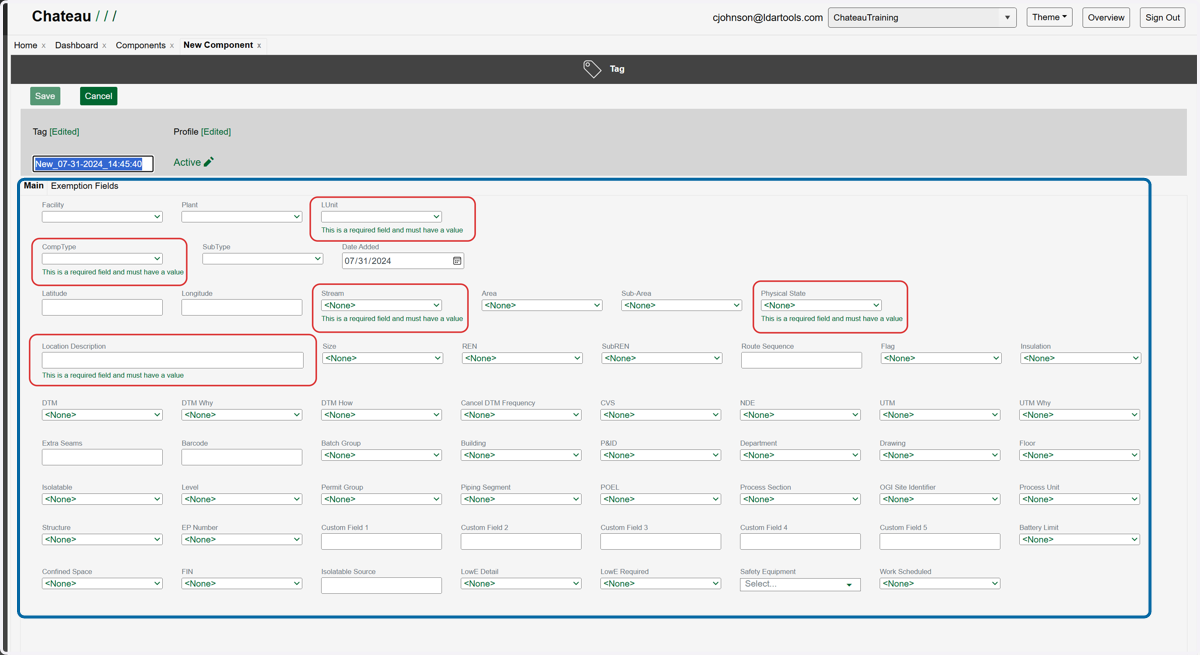Viewport: 1200px width, 655px height.
Task: Save the new component
Action: click(x=45, y=96)
